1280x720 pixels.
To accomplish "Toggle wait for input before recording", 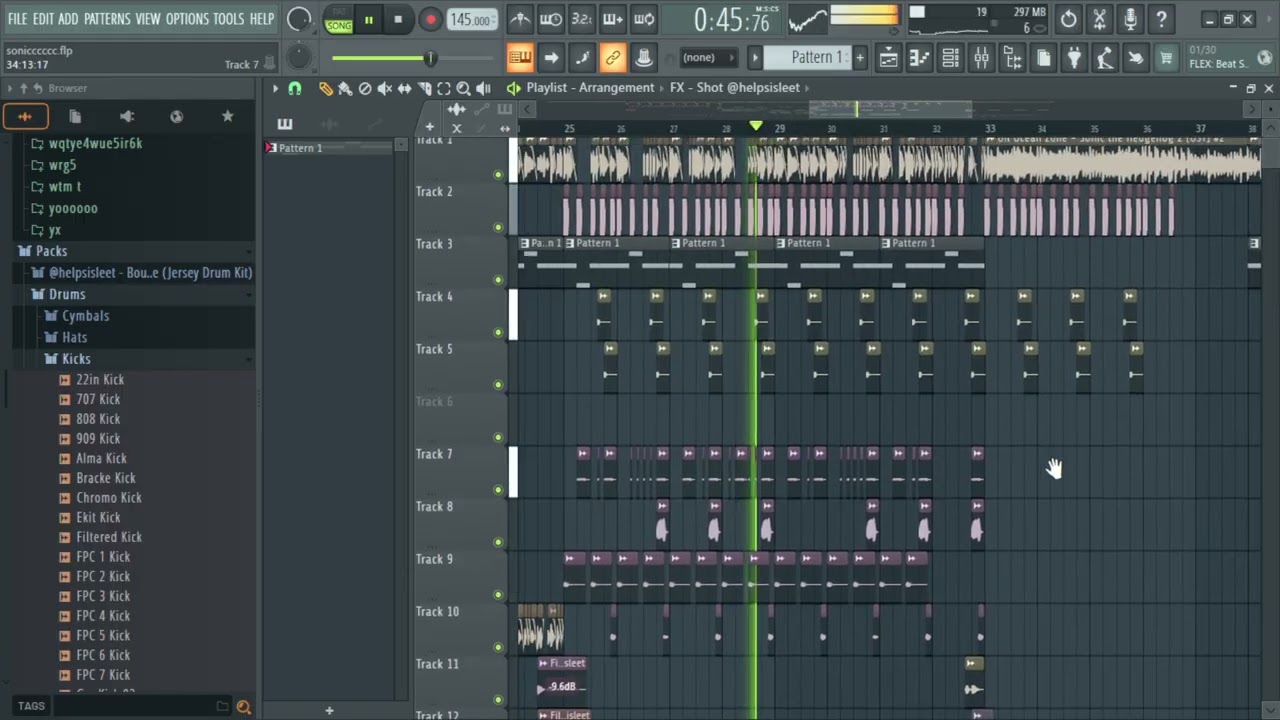I will [x=551, y=19].
